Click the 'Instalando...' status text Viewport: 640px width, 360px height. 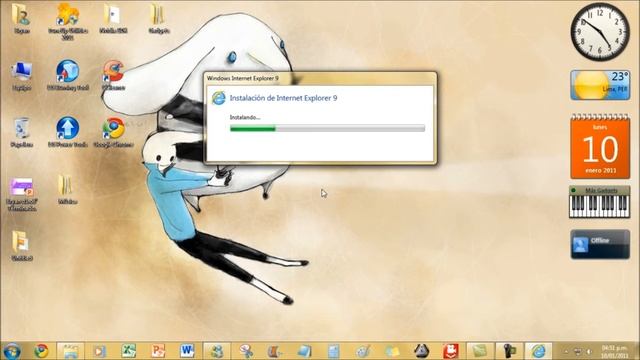click(244, 117)
